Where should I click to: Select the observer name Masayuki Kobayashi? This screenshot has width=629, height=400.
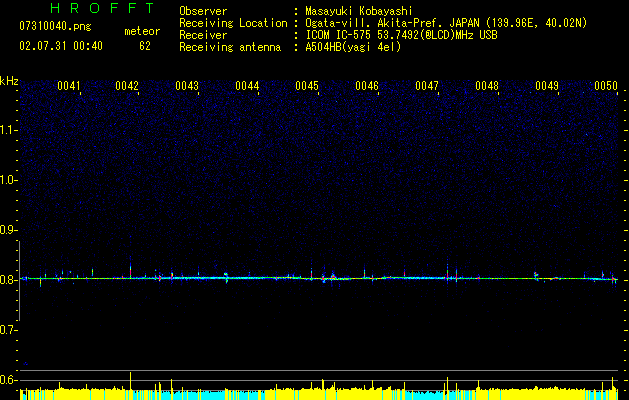359,11
